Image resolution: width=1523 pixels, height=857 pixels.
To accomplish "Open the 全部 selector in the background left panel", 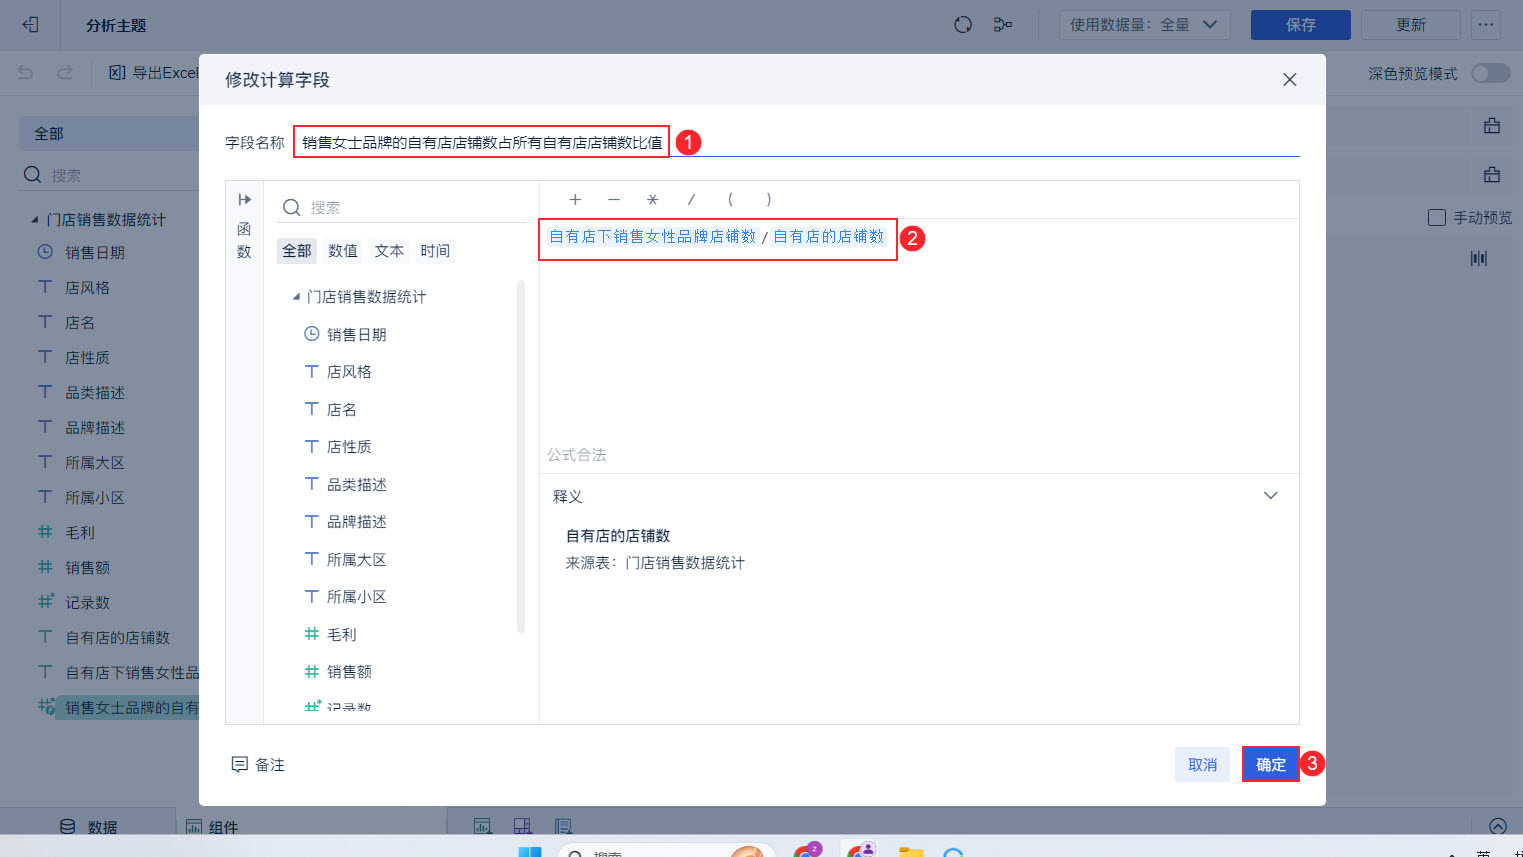I will tap(110, 133).
